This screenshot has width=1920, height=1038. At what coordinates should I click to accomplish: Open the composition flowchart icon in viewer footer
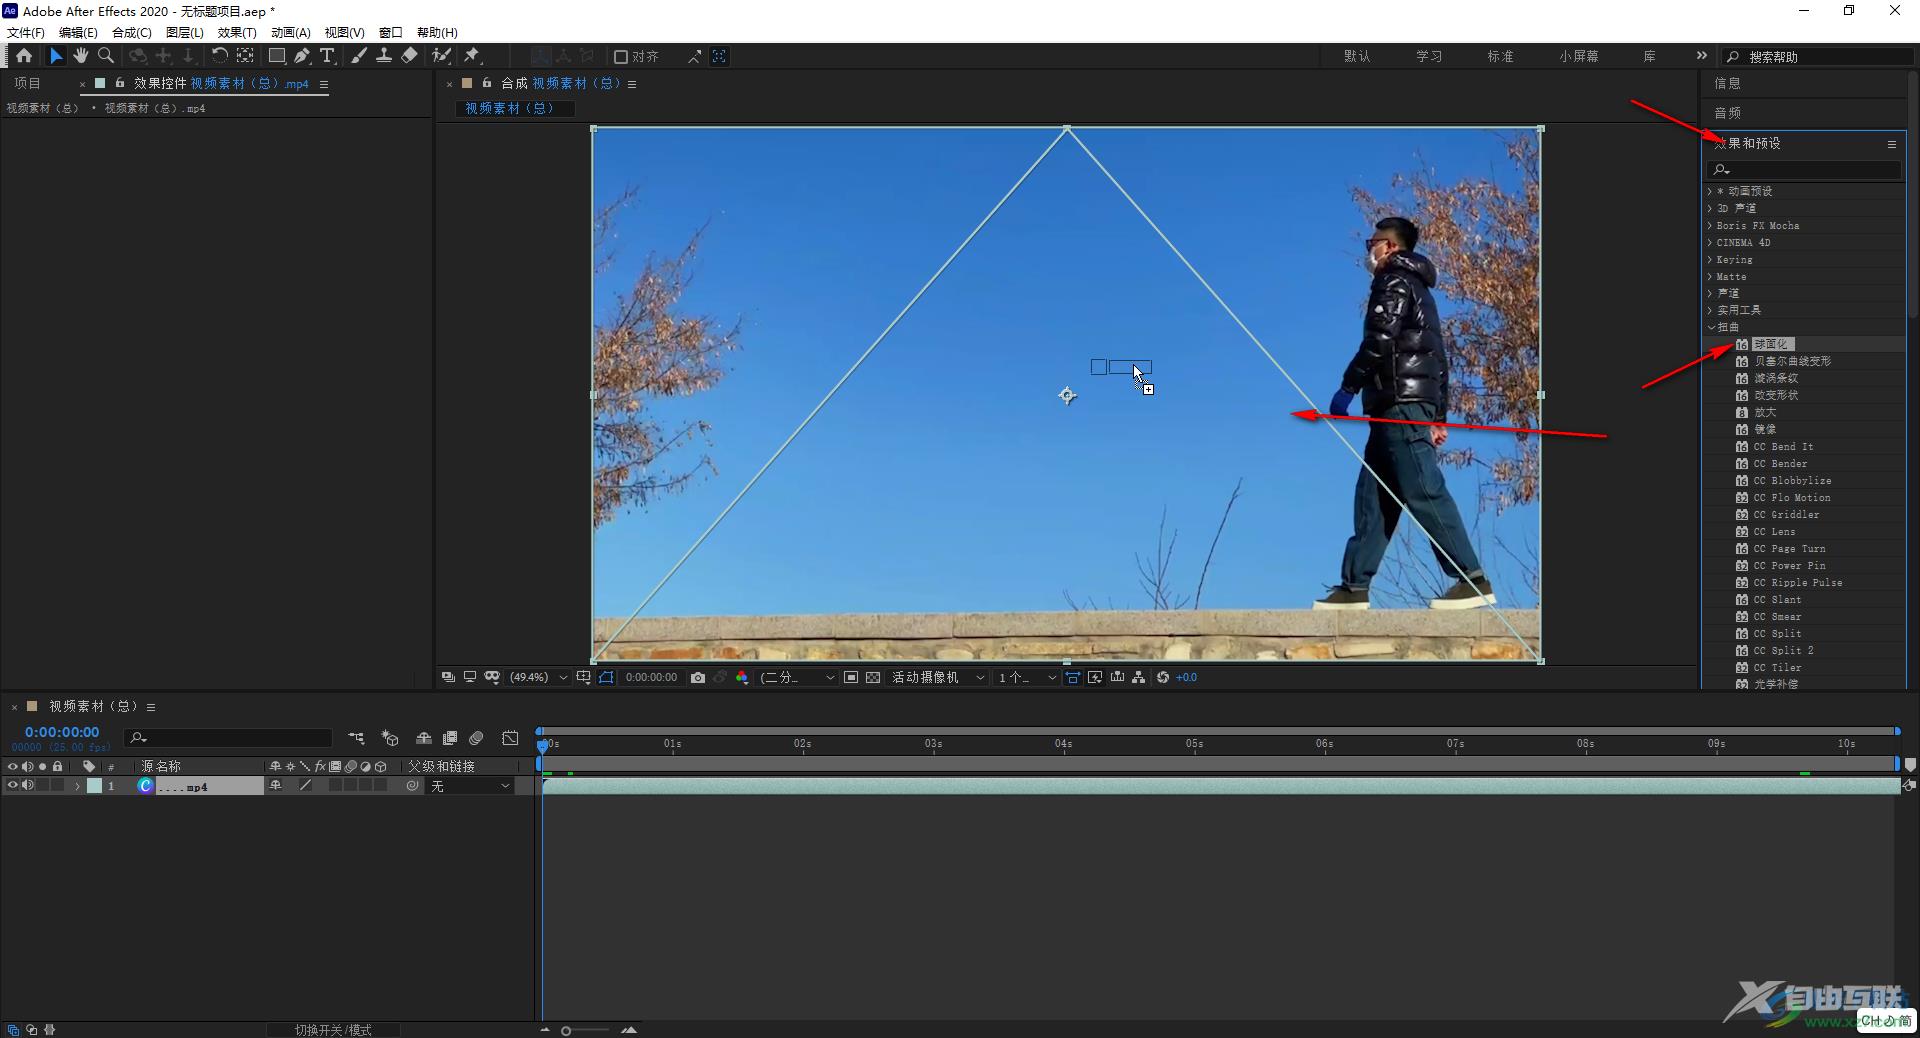[x=1139, y=677]
